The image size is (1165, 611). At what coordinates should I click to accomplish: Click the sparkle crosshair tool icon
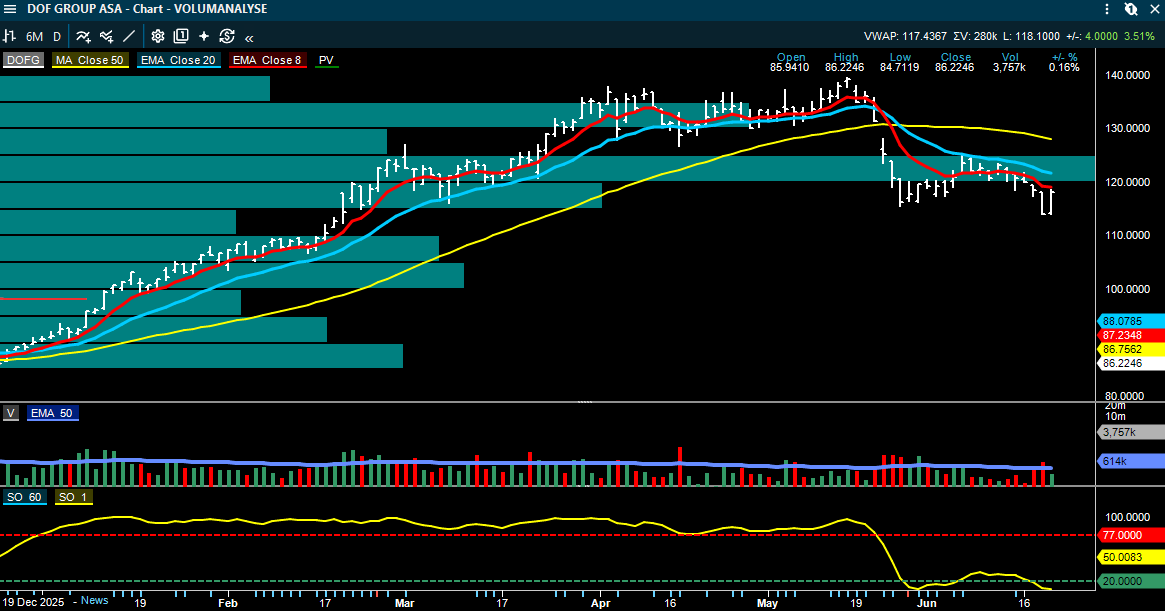point(204,36)
